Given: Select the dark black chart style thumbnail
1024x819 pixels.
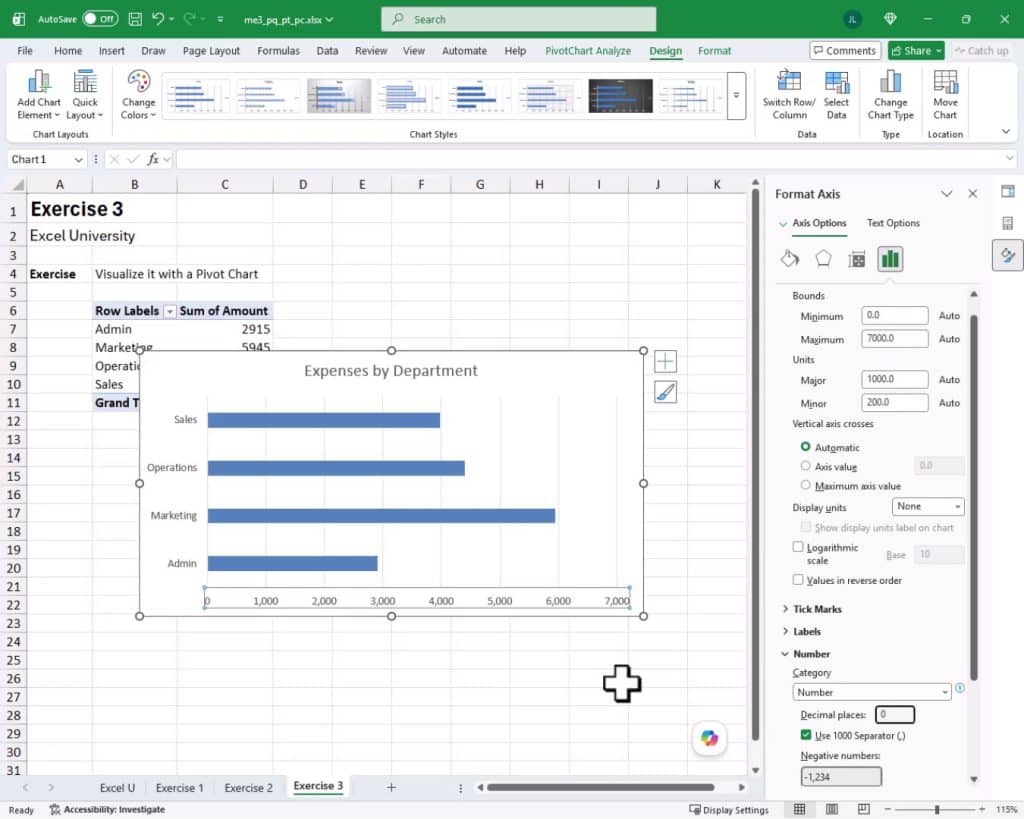Looking at the screenshot, I should pos(620,95).
